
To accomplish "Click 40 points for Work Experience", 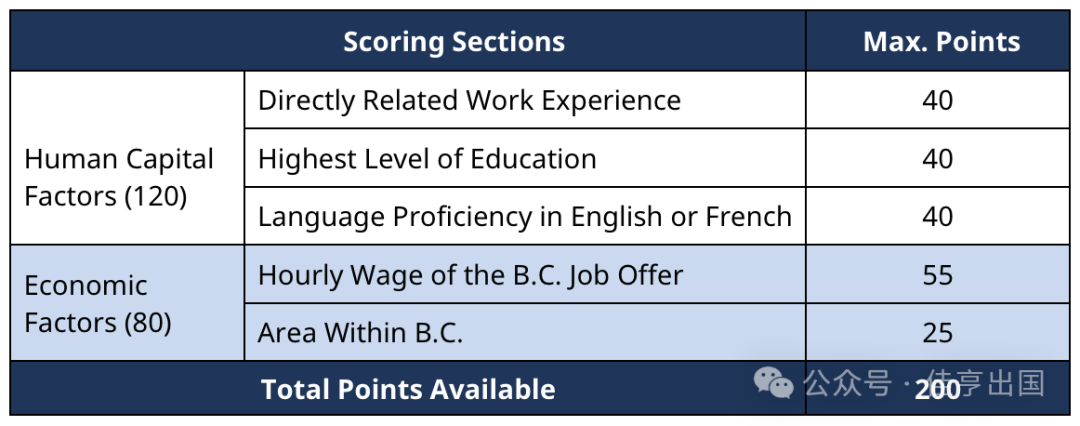I will click(x=937, y=100).
